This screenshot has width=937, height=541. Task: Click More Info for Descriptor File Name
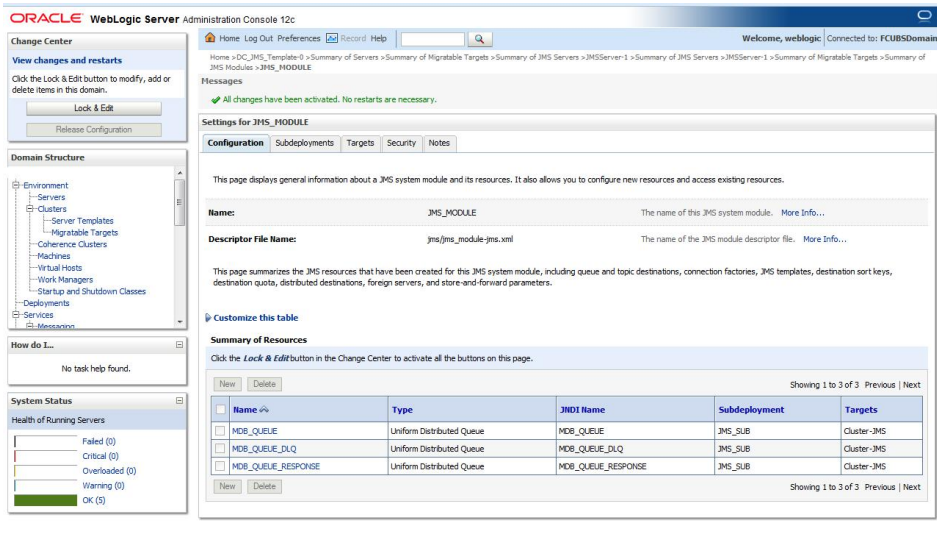(825, 239)
